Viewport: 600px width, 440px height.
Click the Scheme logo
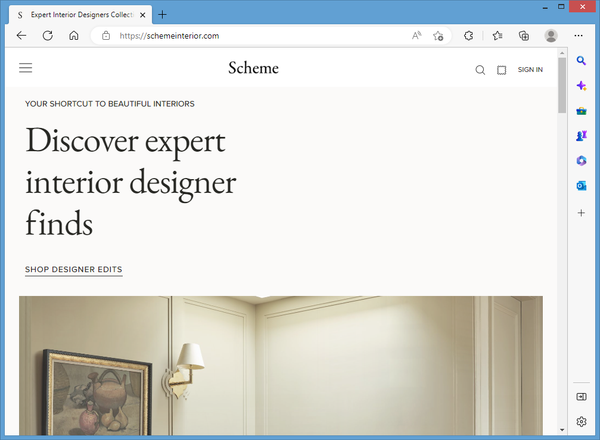click(253, 68)
